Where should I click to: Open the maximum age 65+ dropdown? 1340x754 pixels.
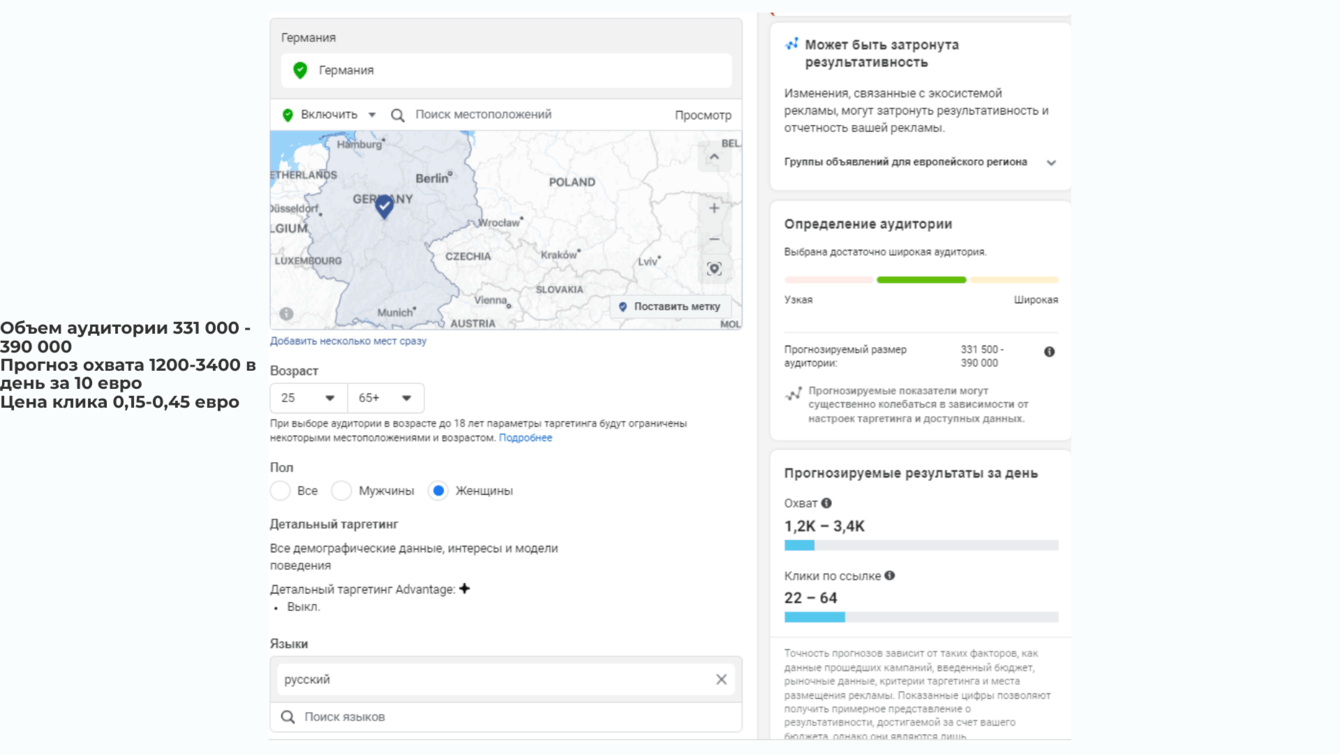pyautogui.click(x=385, y=398)
